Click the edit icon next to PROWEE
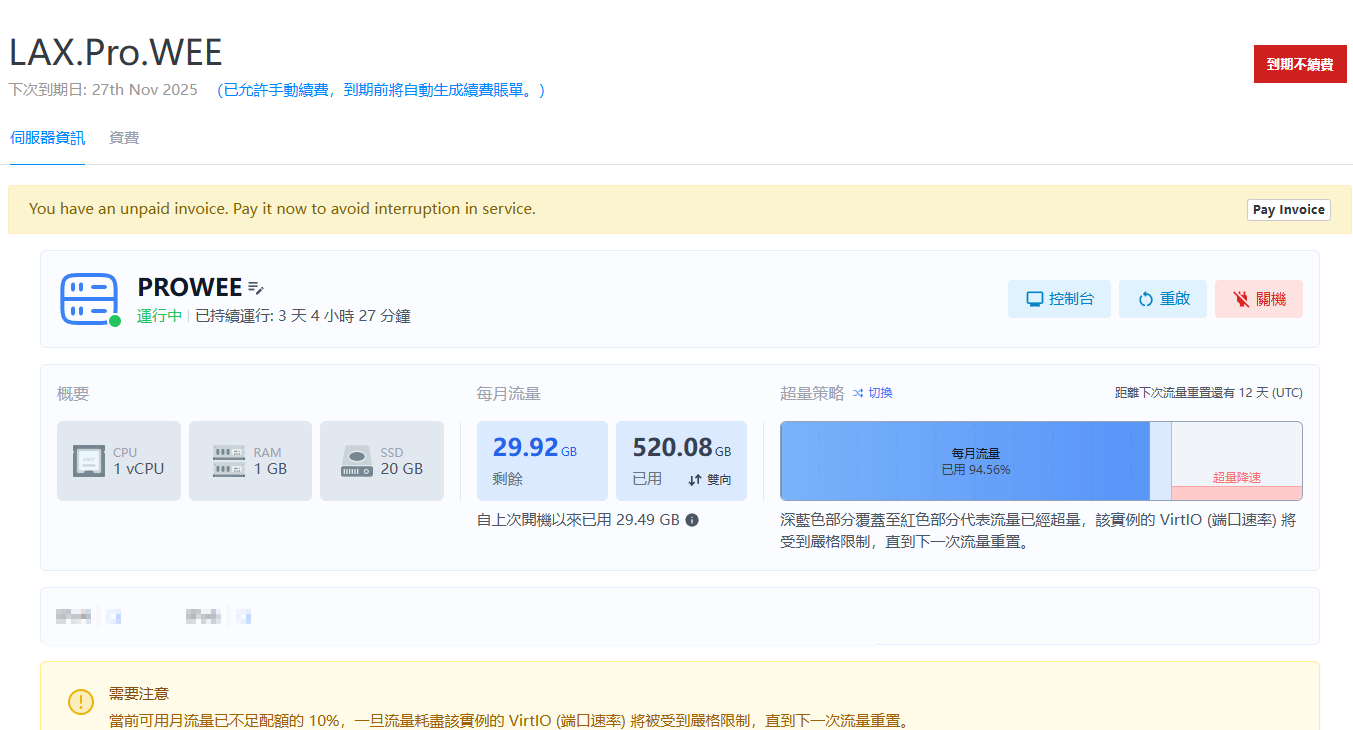Viewport: 1353px width, 730px height. coord(256,287)
